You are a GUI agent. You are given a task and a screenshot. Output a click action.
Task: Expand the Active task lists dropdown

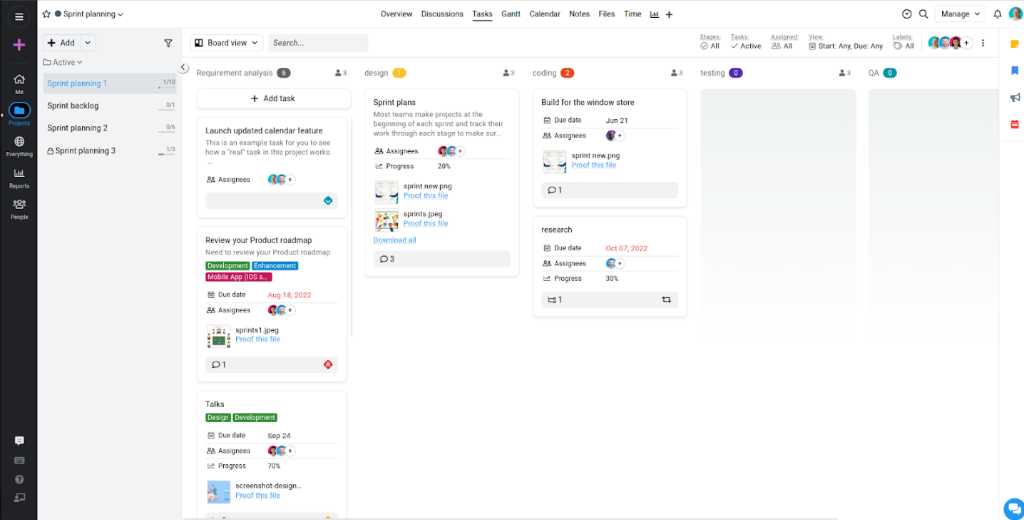pyautogui.click(x=63, y=62)
